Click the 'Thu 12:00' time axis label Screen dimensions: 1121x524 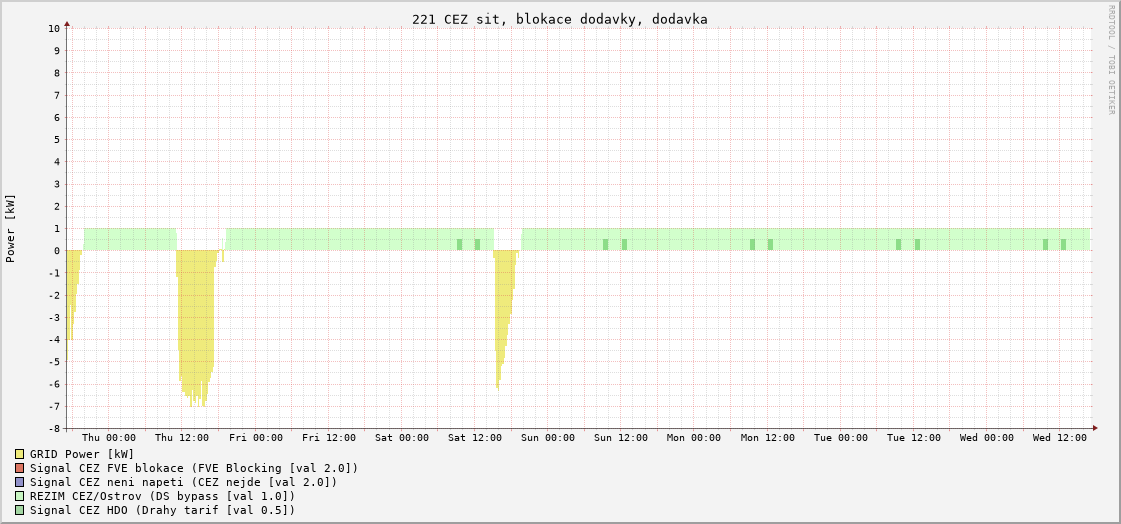click(182, 438)
